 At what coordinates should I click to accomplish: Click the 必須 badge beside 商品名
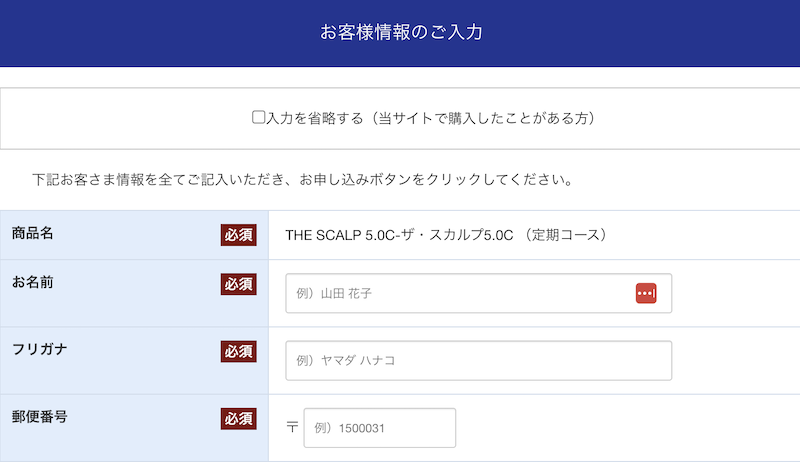(x=239, y=235)
